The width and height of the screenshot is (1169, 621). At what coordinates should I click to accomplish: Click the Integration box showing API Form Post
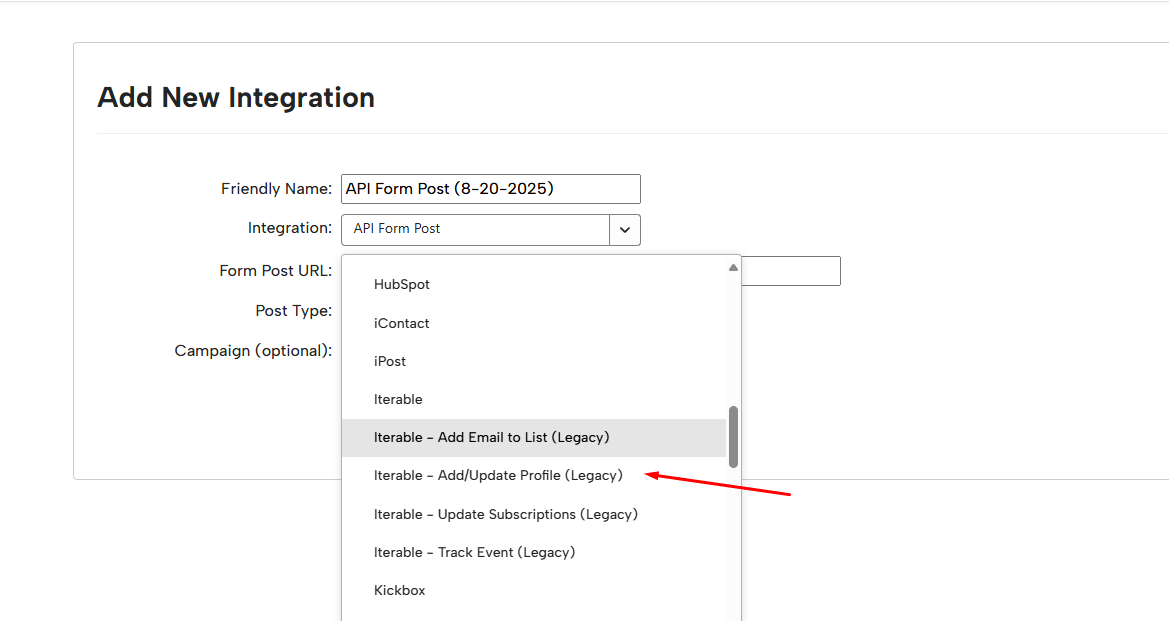click(475, 230)
